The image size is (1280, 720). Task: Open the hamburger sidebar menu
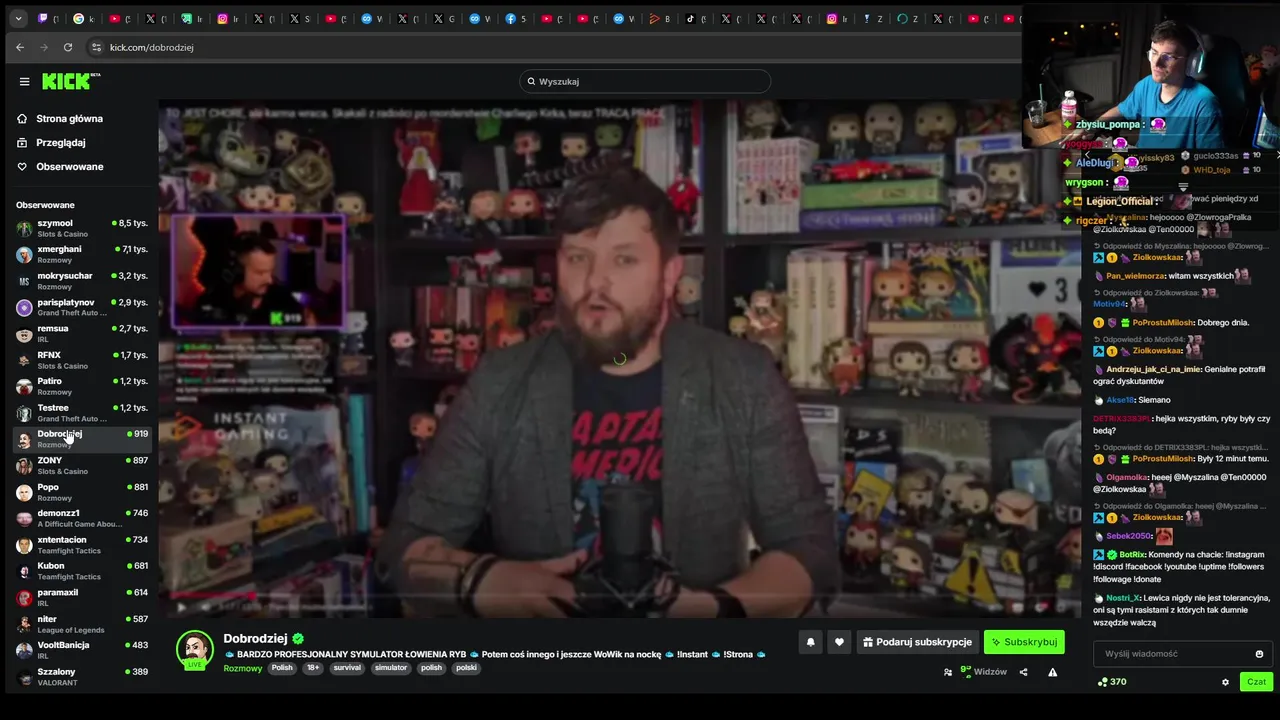tap(24, 82)
